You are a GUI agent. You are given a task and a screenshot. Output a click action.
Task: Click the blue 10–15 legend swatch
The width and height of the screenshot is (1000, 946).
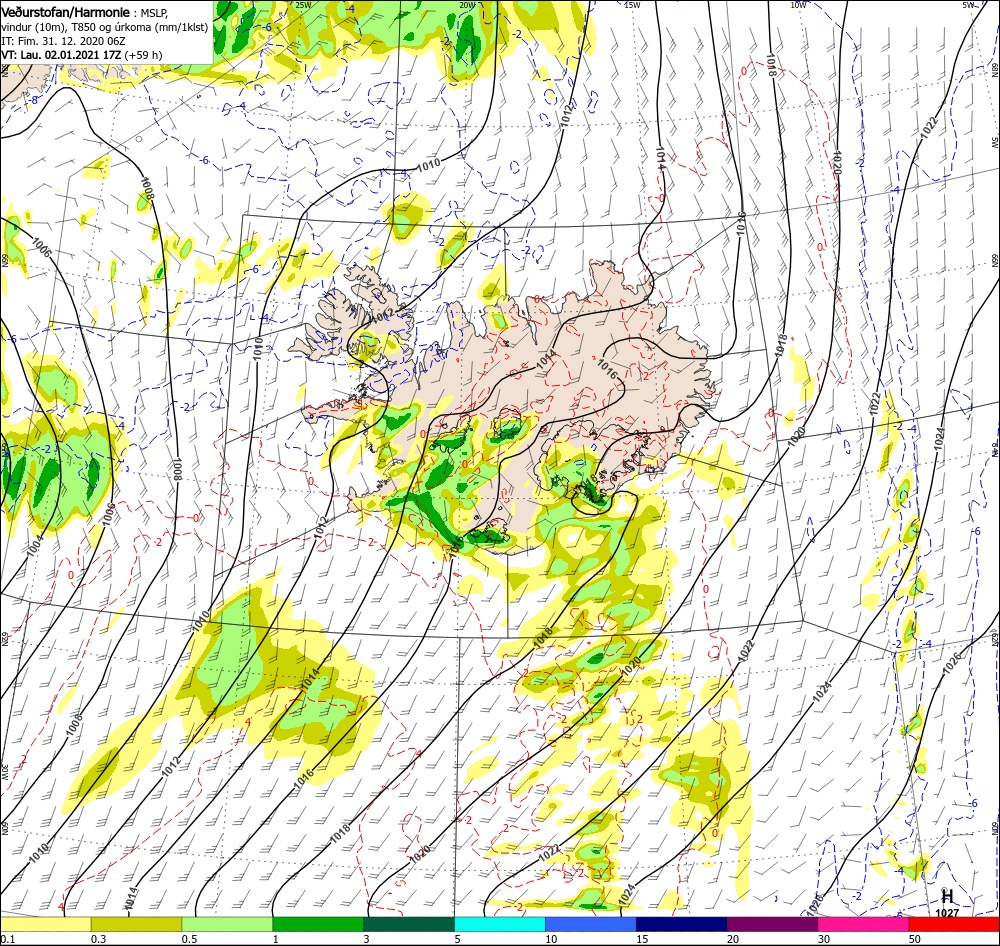pos(591,924)
